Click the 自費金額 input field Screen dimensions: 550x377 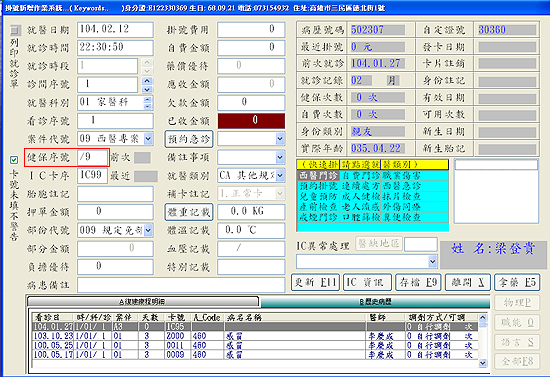coord(251,48)
